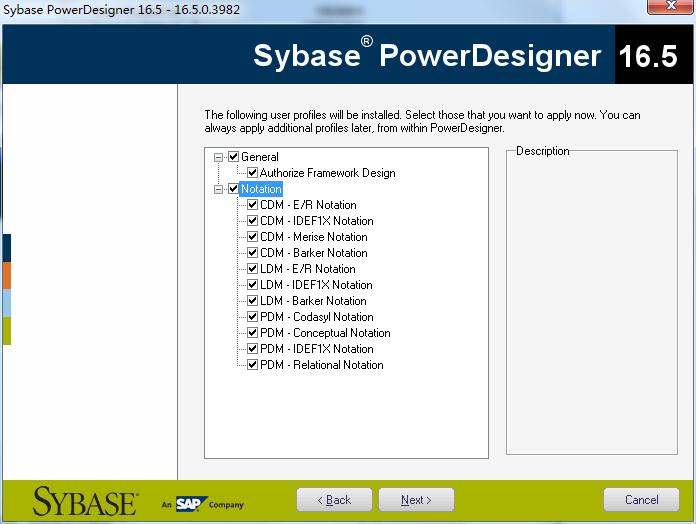The height and width of the screenshot is (524, 696).
Task: Select the General tree label
Action: [x=260, y=157]
